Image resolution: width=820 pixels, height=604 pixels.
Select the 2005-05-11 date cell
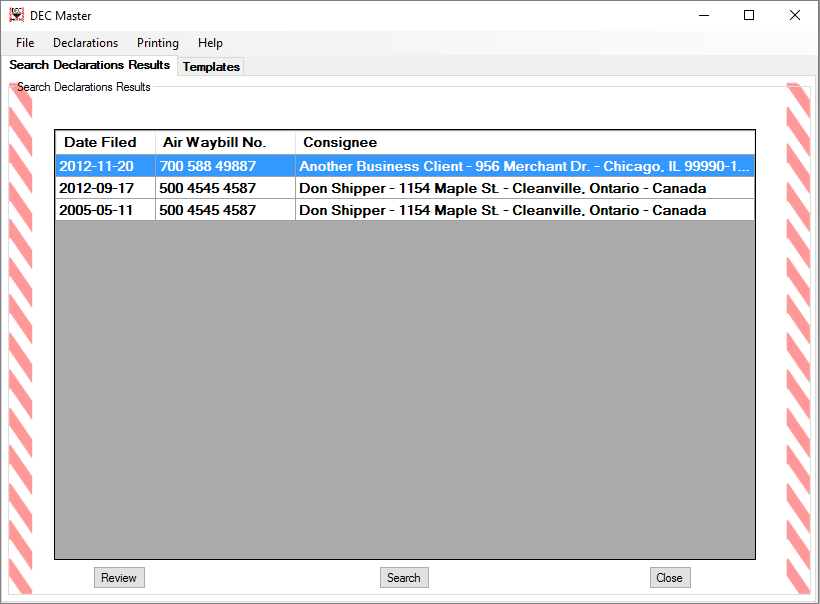click(105, 210)
